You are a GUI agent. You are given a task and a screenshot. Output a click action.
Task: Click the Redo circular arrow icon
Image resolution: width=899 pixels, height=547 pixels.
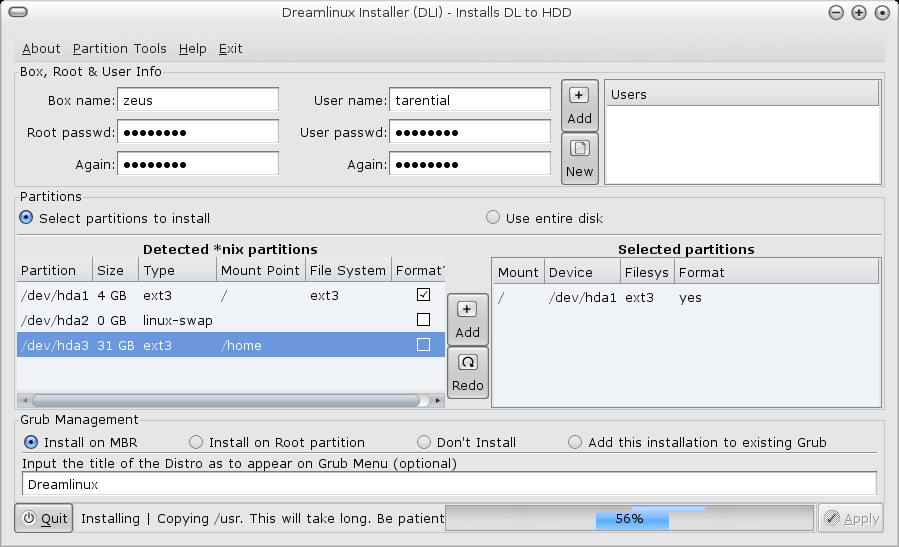[x=467, y=362]
